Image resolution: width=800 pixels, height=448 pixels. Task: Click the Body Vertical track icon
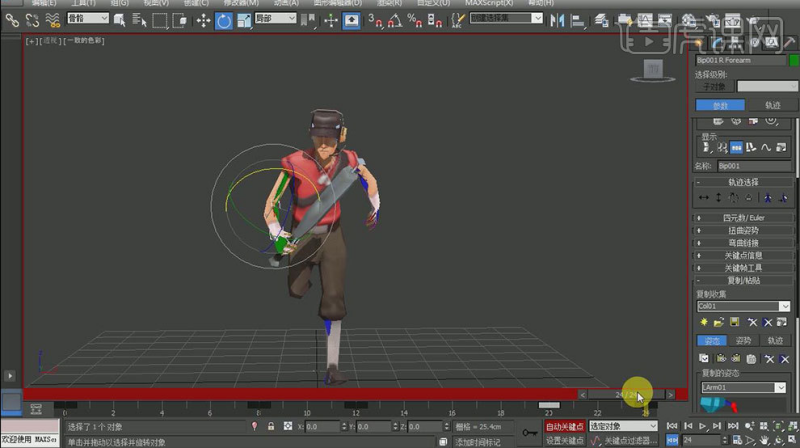[x=718, y=197]
